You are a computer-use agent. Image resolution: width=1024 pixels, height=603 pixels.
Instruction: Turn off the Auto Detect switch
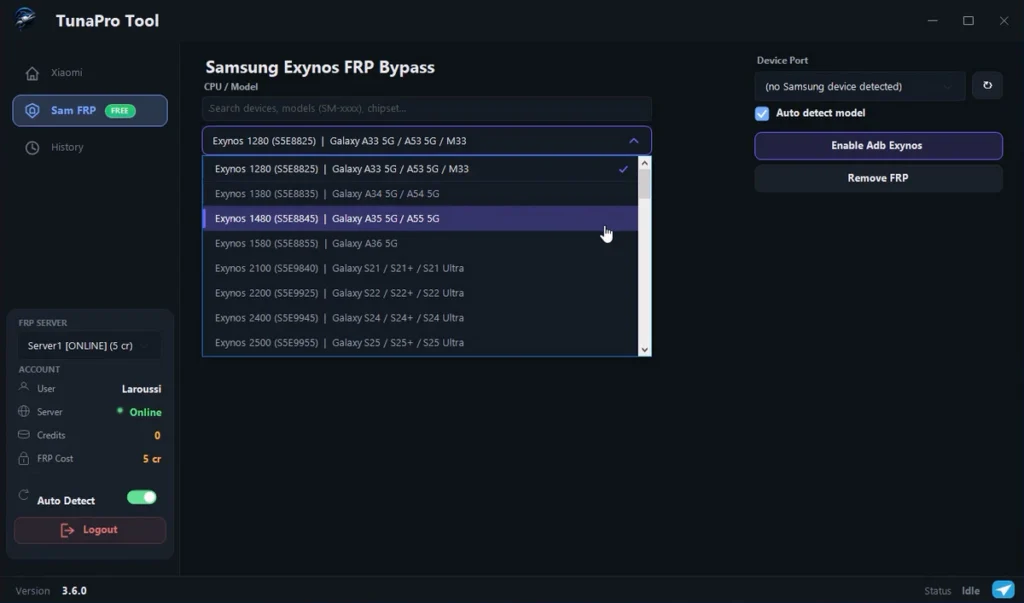pos(142,497)
